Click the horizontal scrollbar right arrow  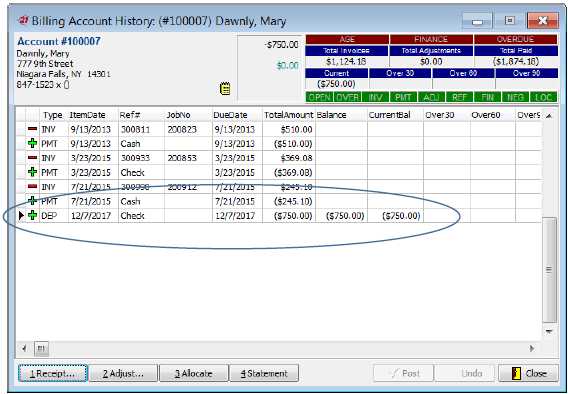[532, 349]
